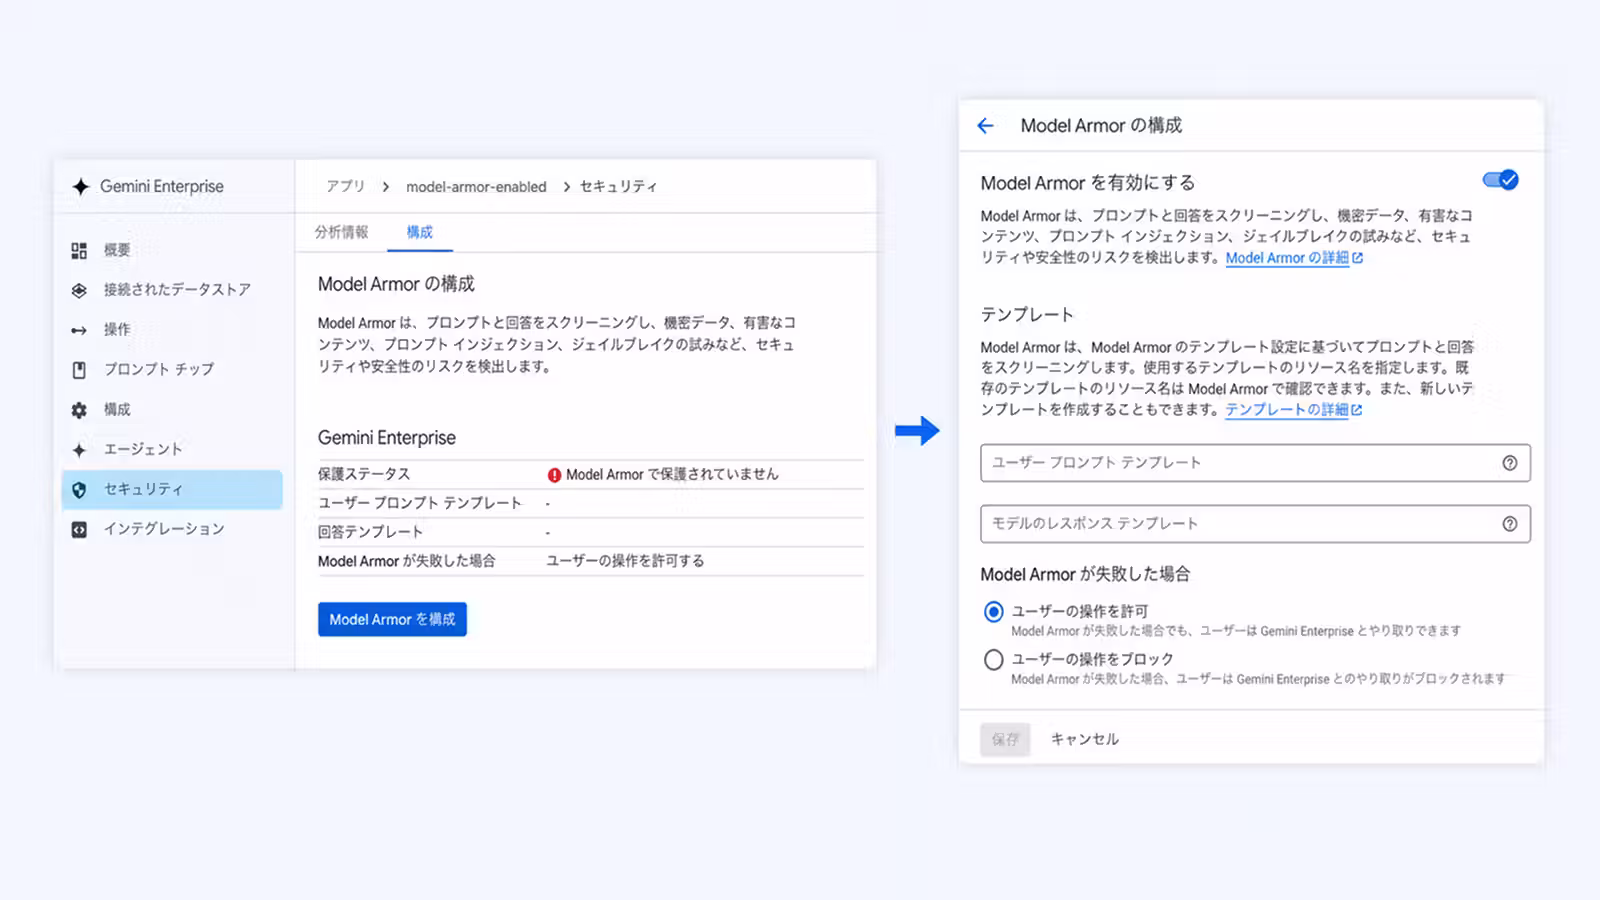Focus the モデルのレスポンス テンプレート input field
Image resolution: width=1600 pixels, height=900 pixels.
[1255, 524]
